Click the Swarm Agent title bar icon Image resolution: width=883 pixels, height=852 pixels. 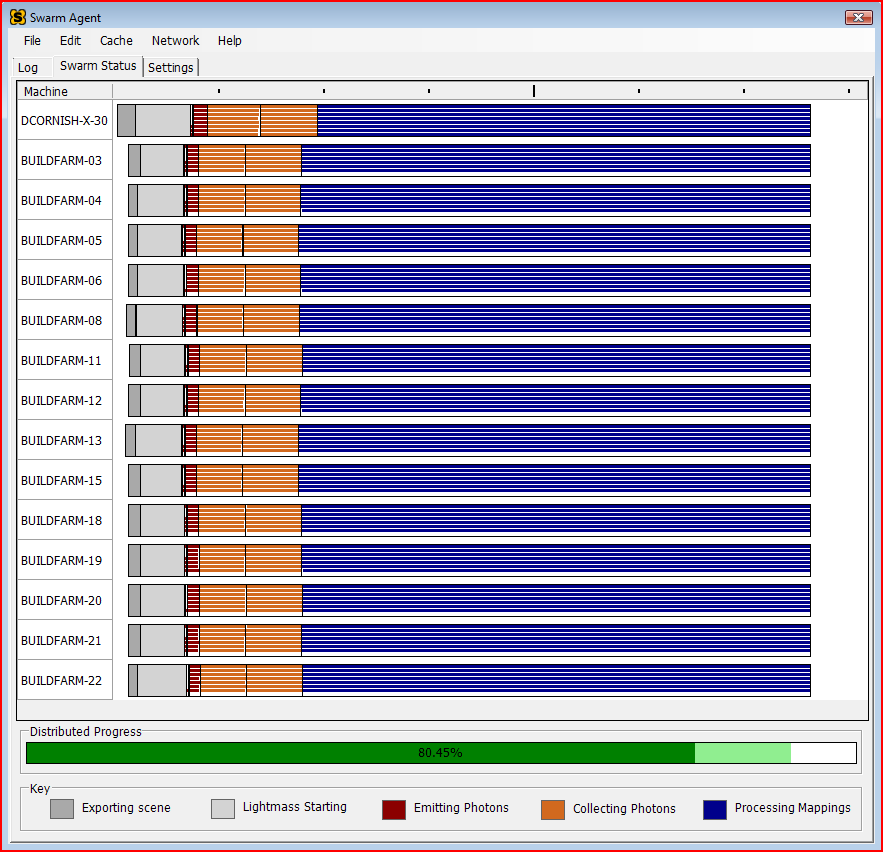(18, 17)
